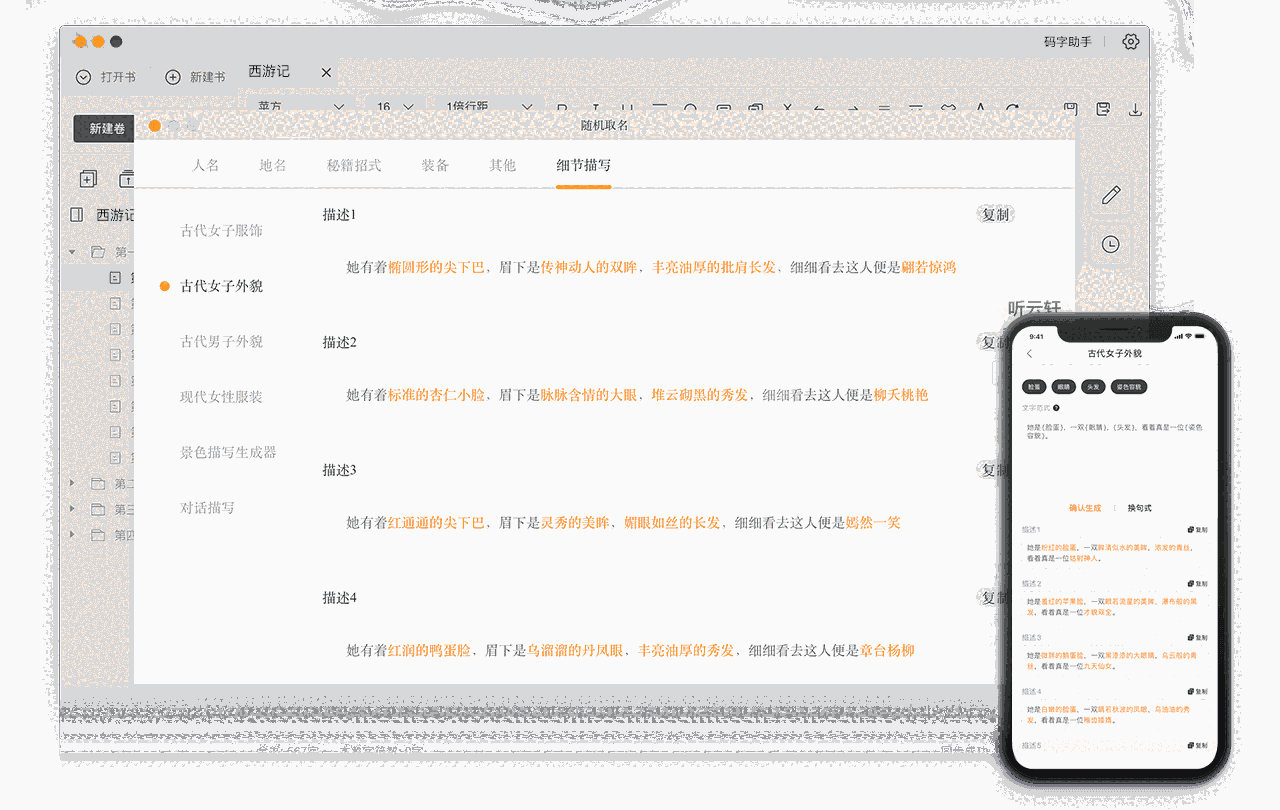The image size is (1280, 810).
Task: Switch to the 人名 tab
Action: pyautogui.click(x=206, y=165)
